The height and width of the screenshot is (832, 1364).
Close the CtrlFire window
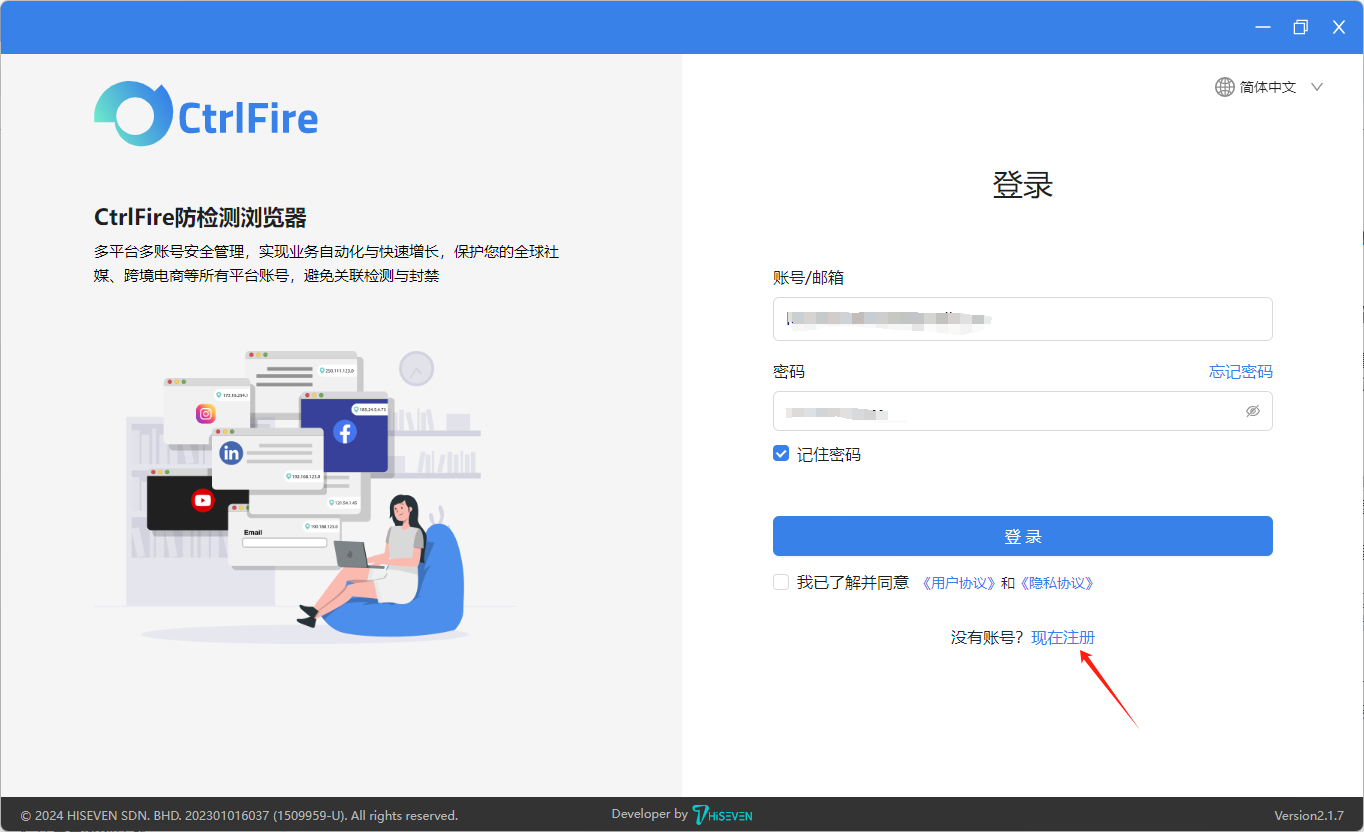click(x=1339, y=27)
